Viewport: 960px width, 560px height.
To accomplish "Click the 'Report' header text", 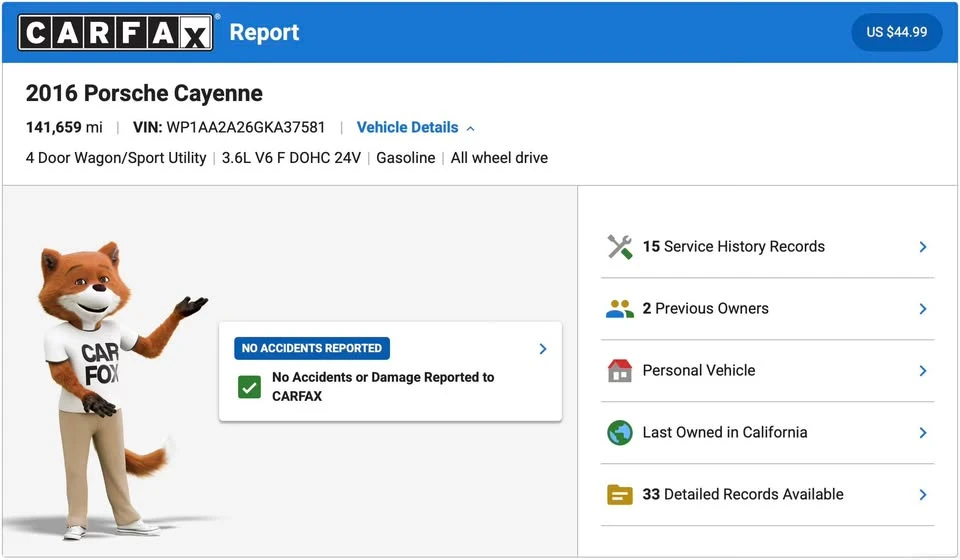I will pos(264,32).
